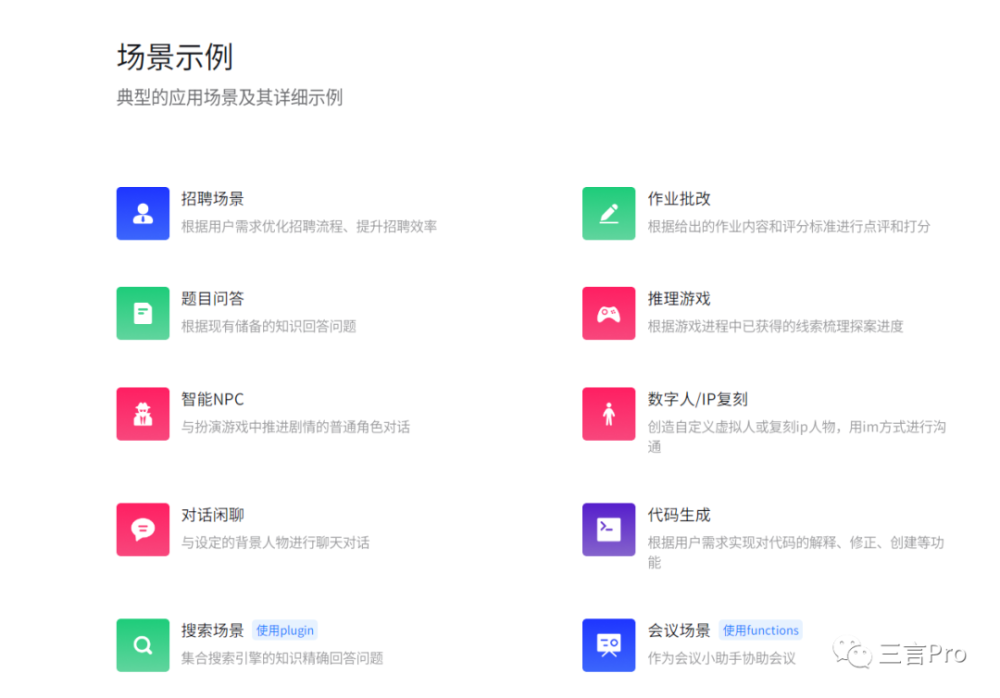The width and height of the screenshot is (1000, 698).
Task: Open the 招聘场景 title link
Action: tap(212, 199)
